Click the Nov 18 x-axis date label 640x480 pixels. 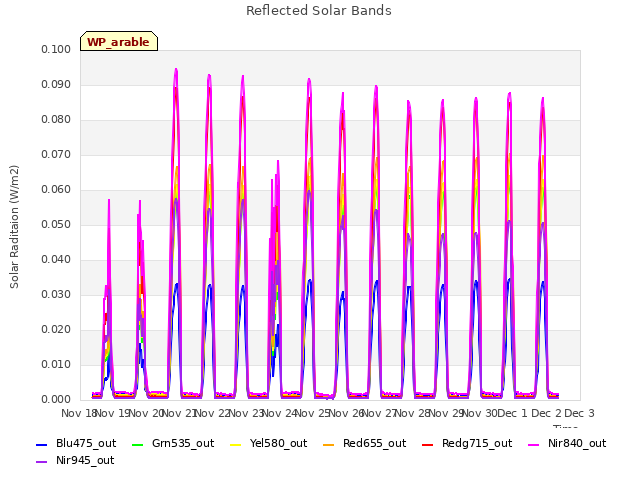[x=79, y=413]
